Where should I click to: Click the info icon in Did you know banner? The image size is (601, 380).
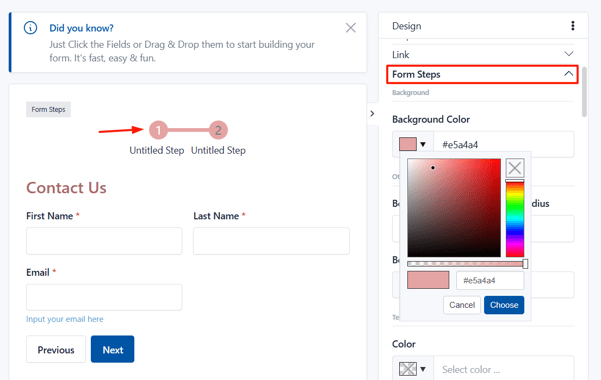click(x=30, y=28)
